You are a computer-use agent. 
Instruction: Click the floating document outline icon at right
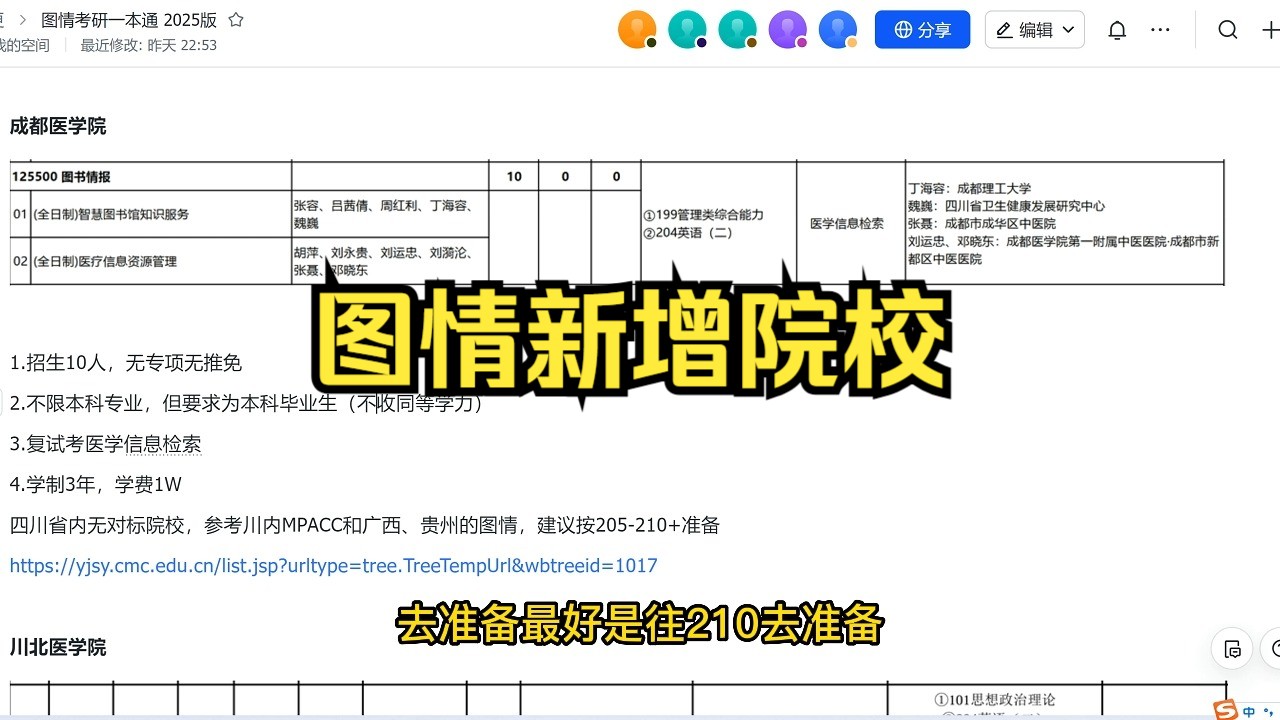[1232, 649]
